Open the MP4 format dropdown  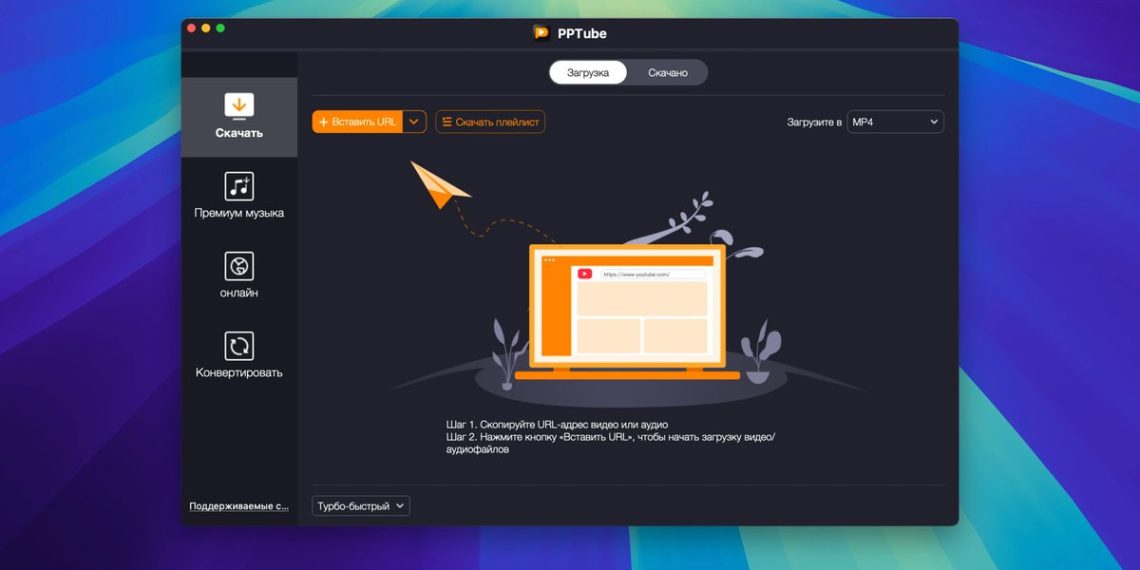click(895, 122)
